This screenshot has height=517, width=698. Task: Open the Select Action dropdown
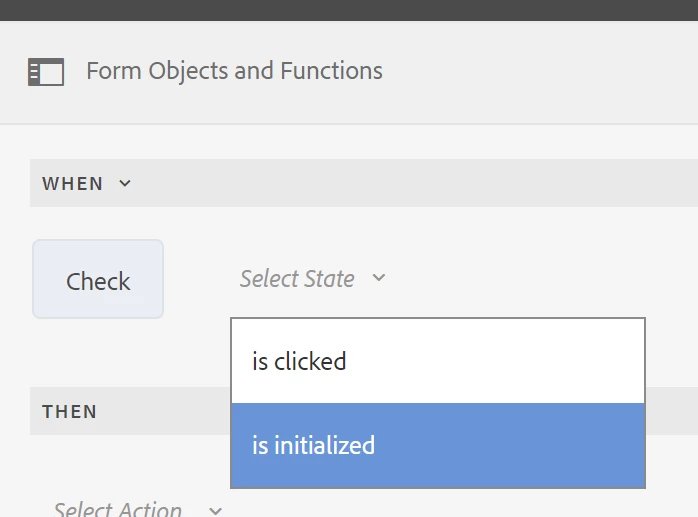(118, 509)
